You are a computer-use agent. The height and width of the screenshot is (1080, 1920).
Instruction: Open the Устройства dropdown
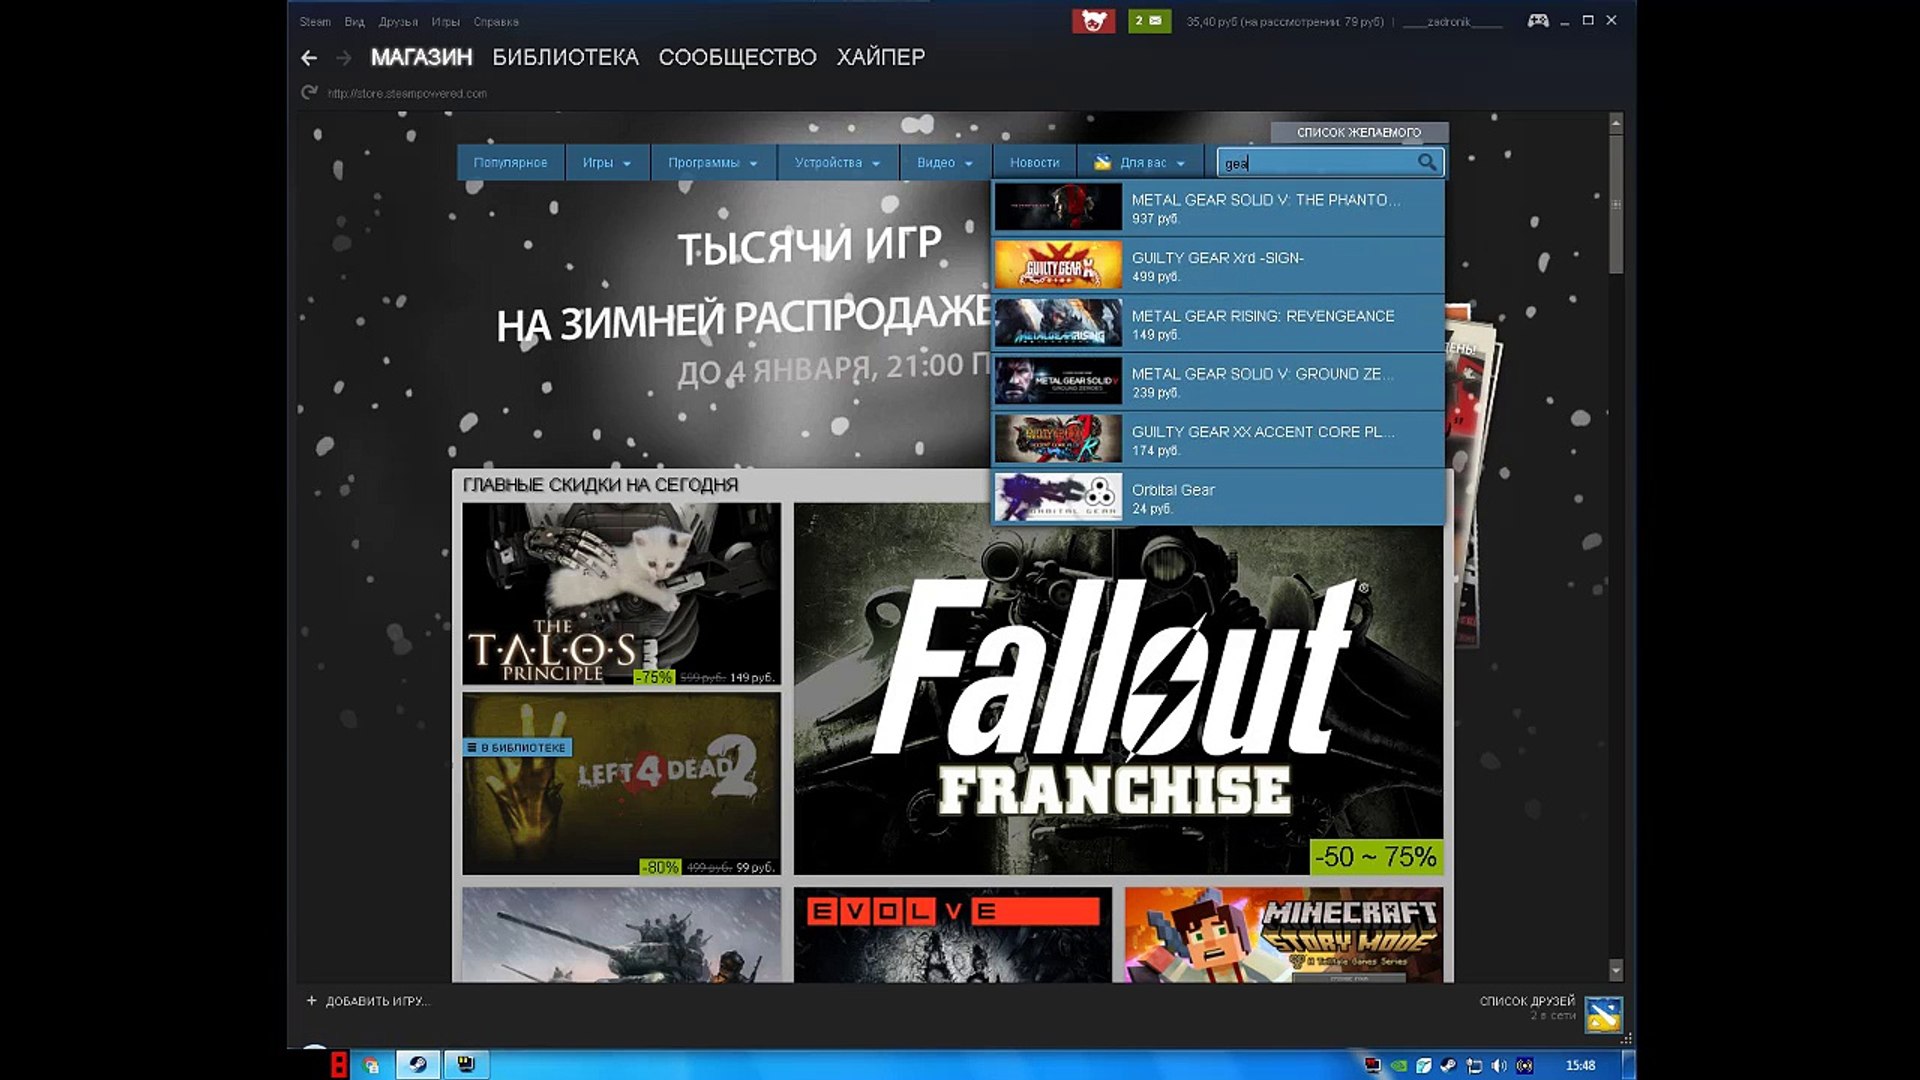(837, 162)
